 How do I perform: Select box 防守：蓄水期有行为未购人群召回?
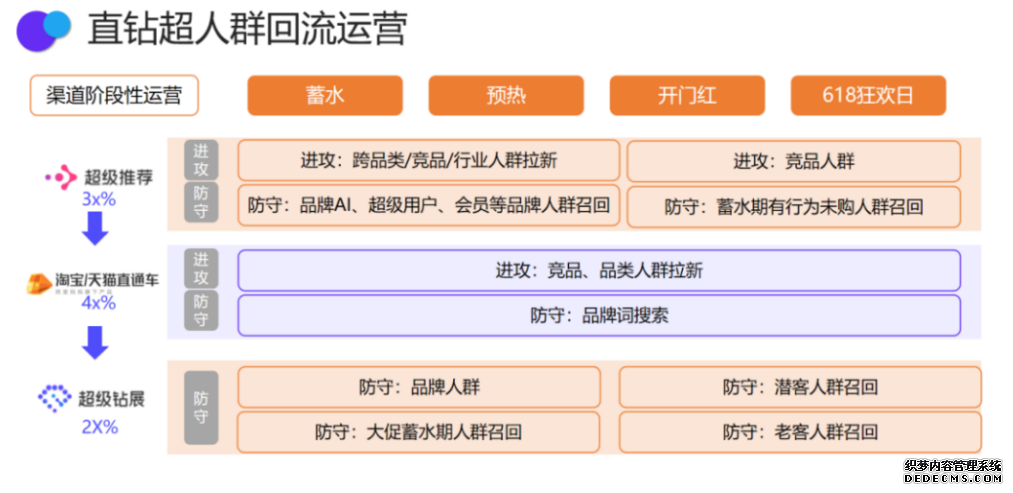pyautogui.click(x=794, y=206)
